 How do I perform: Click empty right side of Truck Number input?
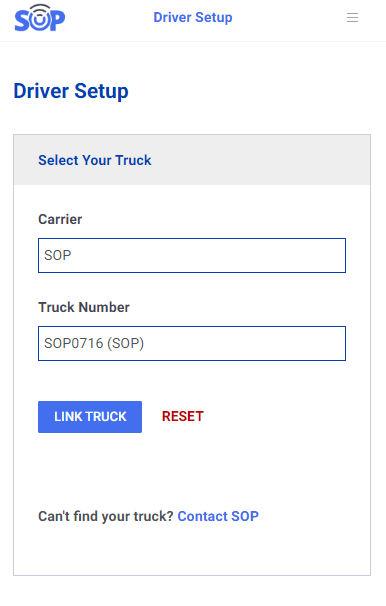click(270, 344)
